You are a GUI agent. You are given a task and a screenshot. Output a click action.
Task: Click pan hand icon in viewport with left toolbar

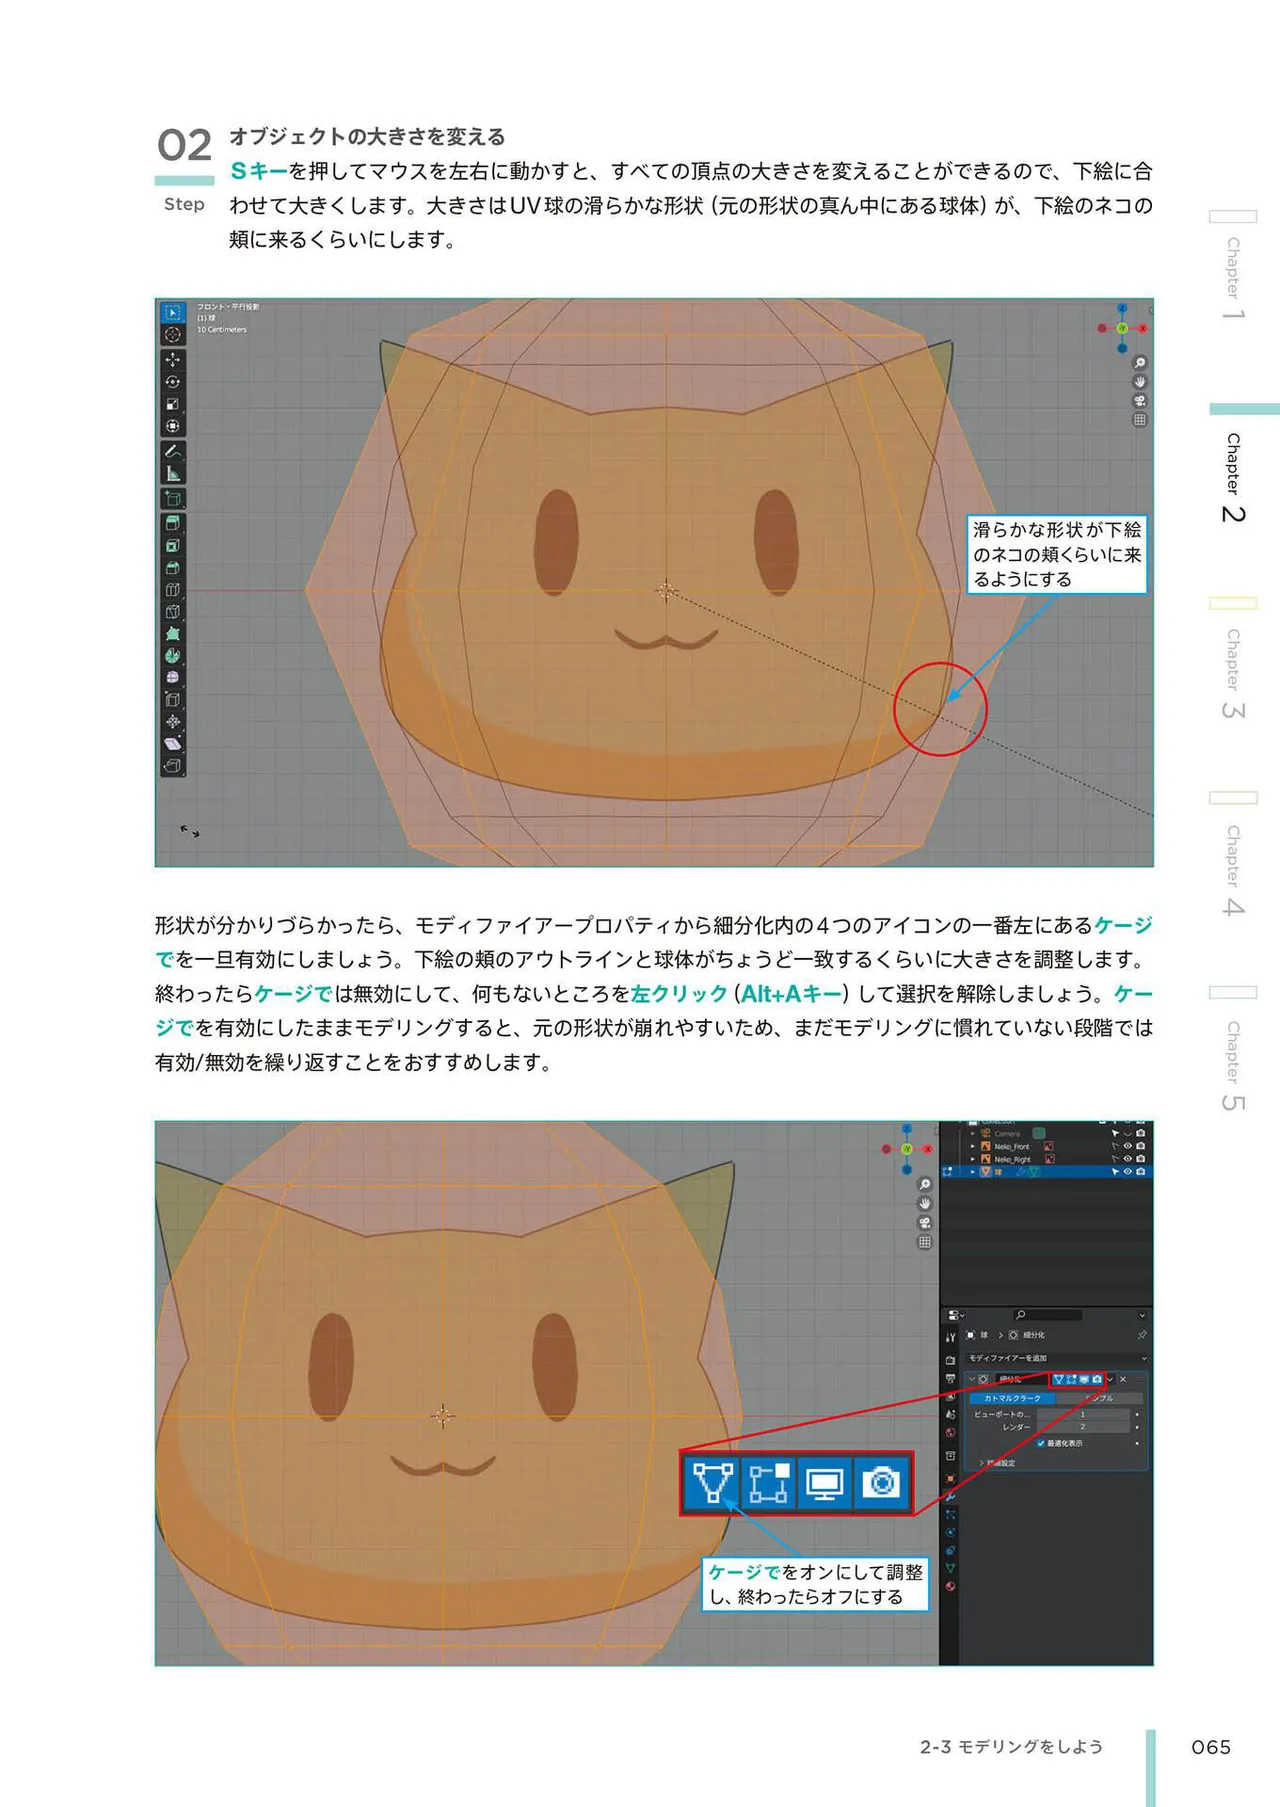1139,382
